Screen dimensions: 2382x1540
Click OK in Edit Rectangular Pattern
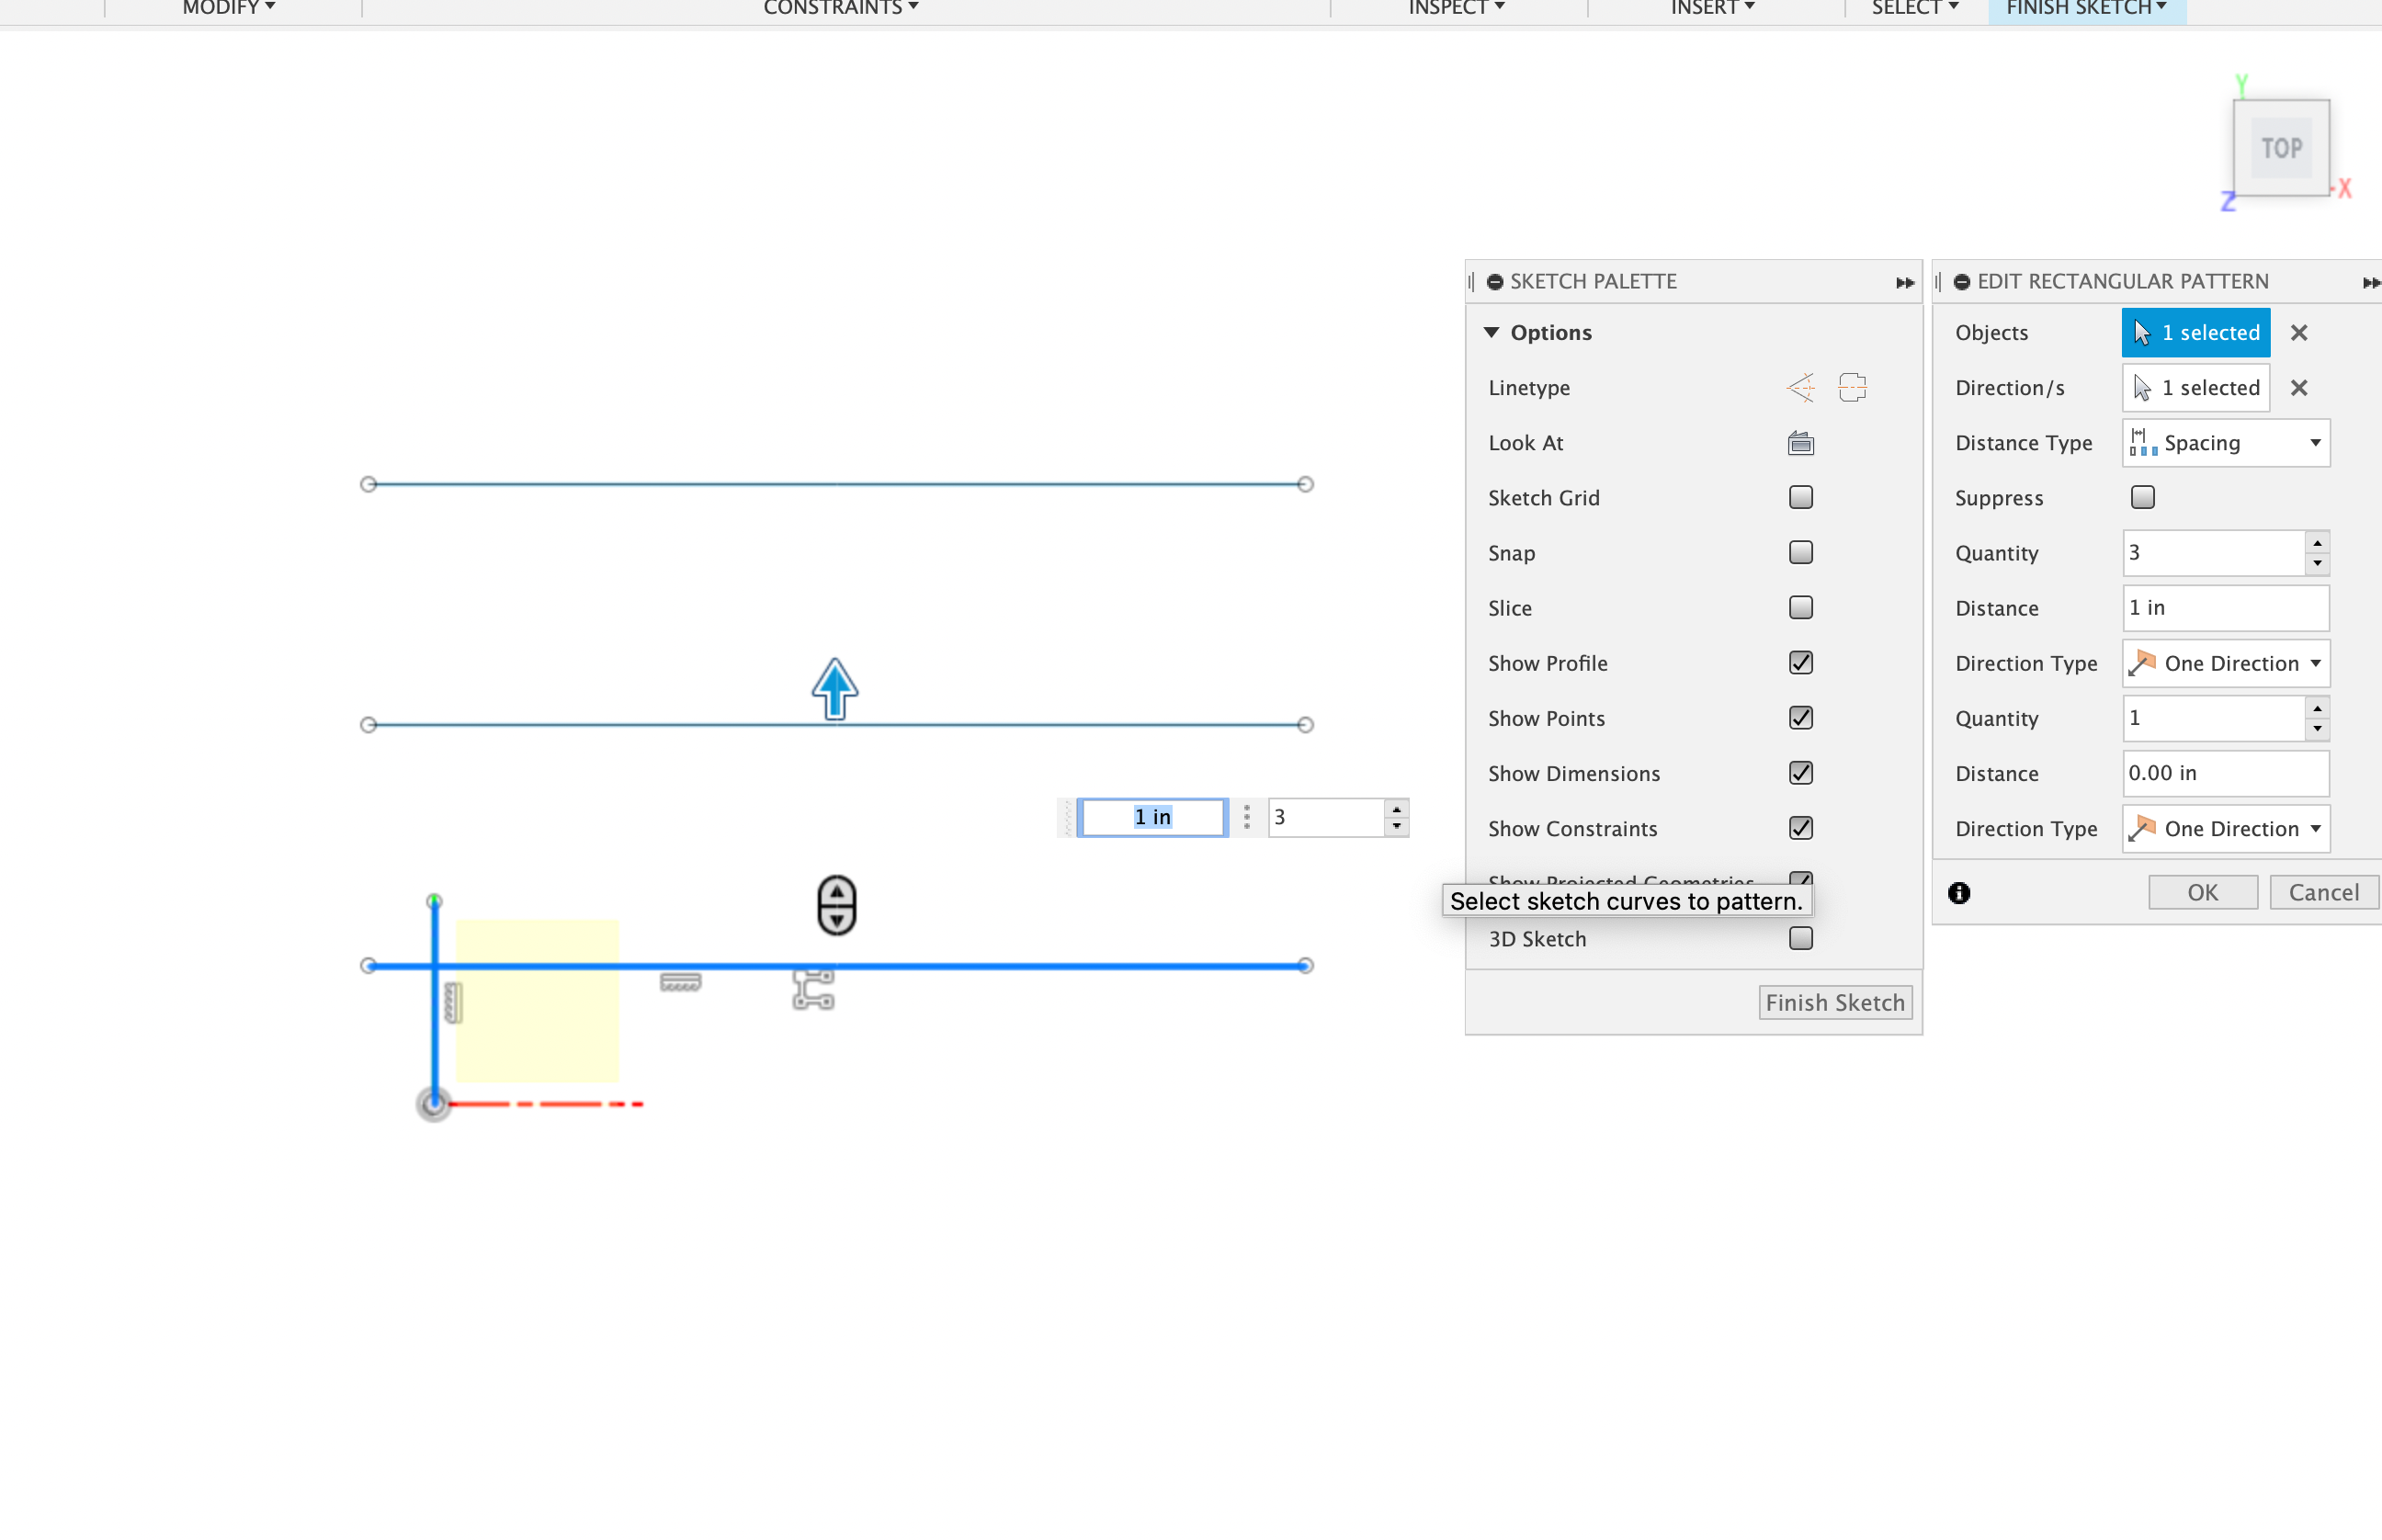(x=2202, y=892)
